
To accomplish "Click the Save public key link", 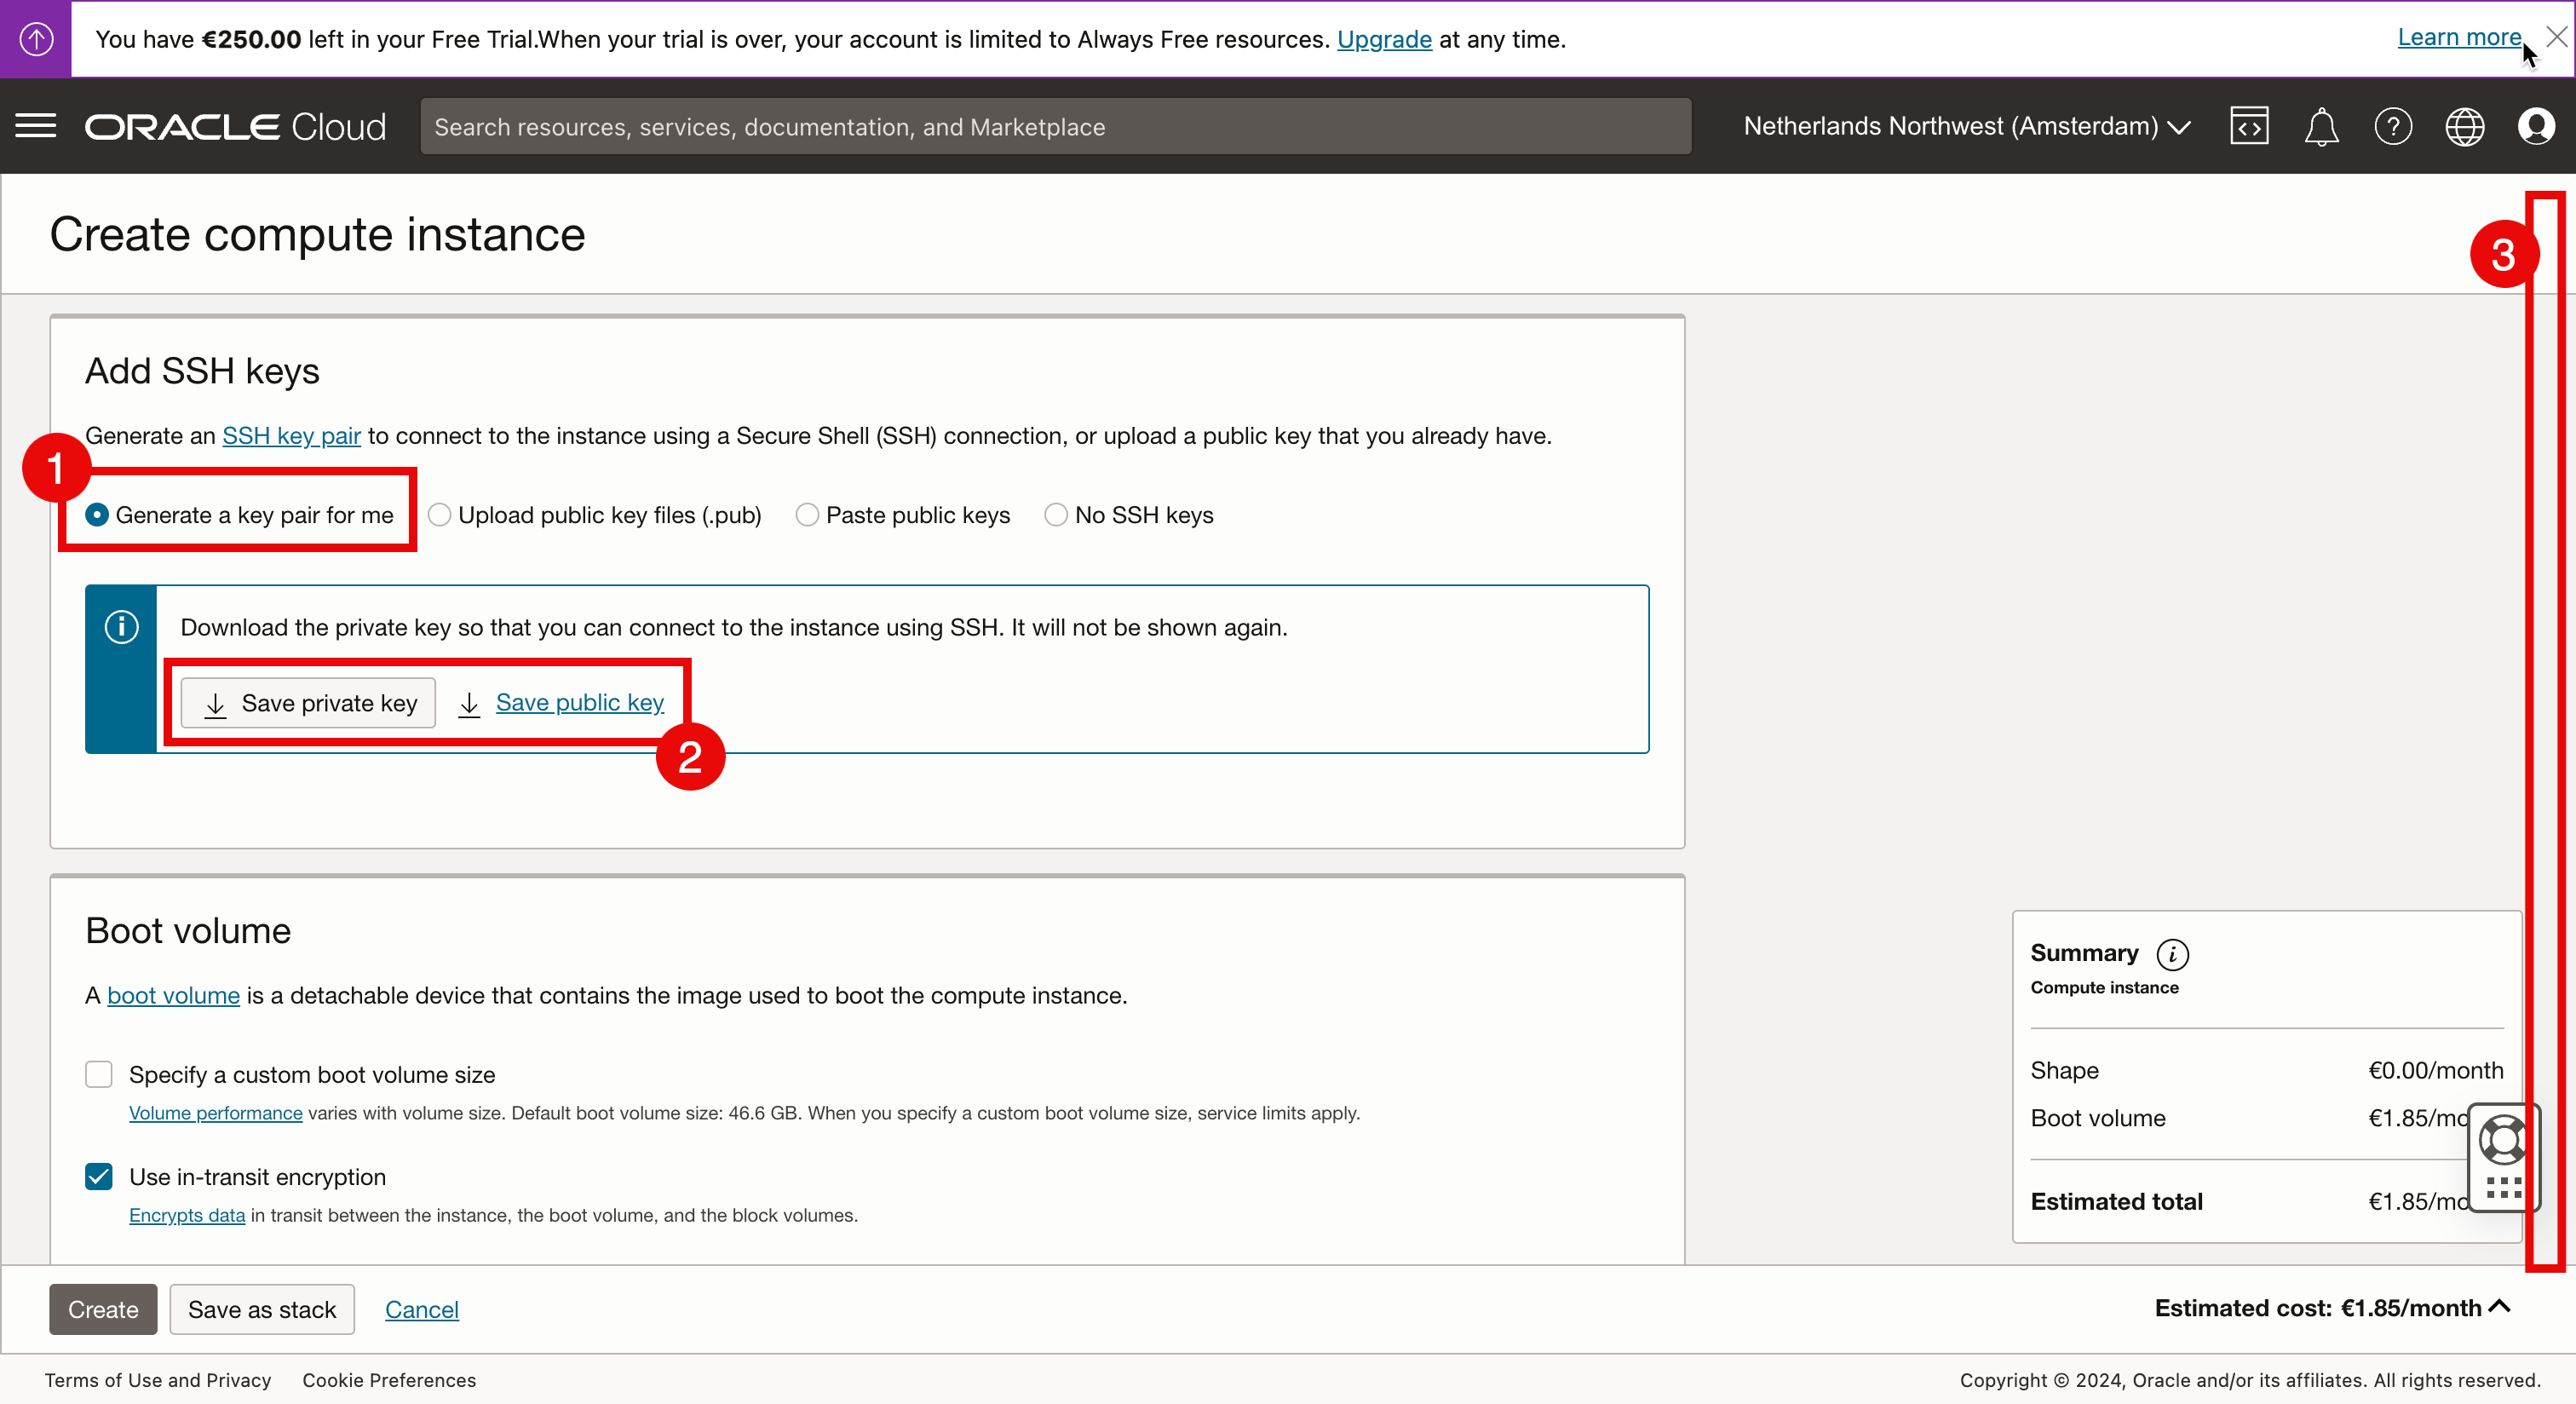I will (579, 703).
